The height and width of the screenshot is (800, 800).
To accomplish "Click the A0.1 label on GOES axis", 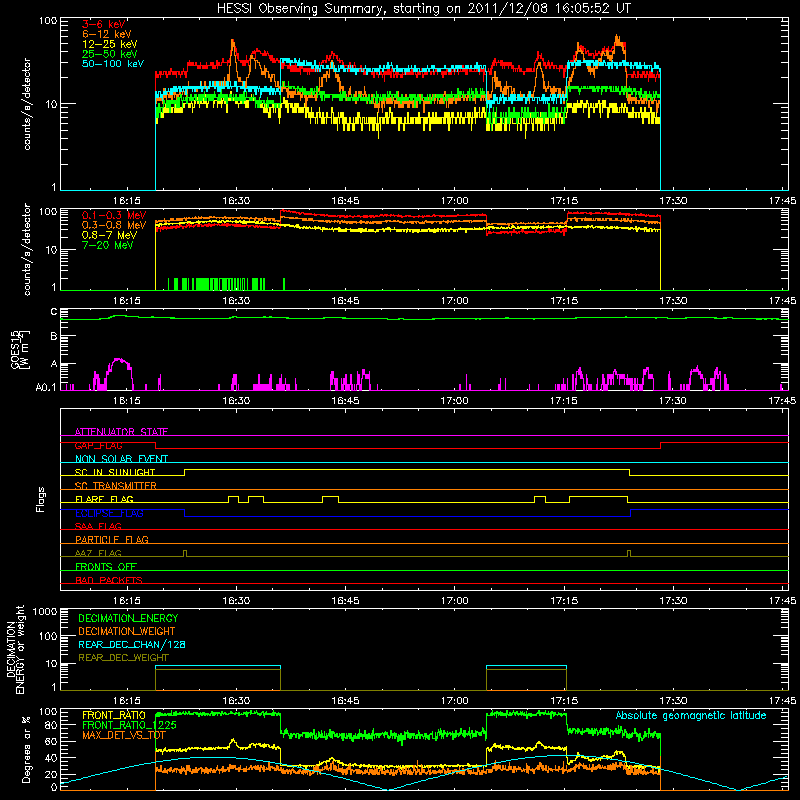I will [46, 387].
